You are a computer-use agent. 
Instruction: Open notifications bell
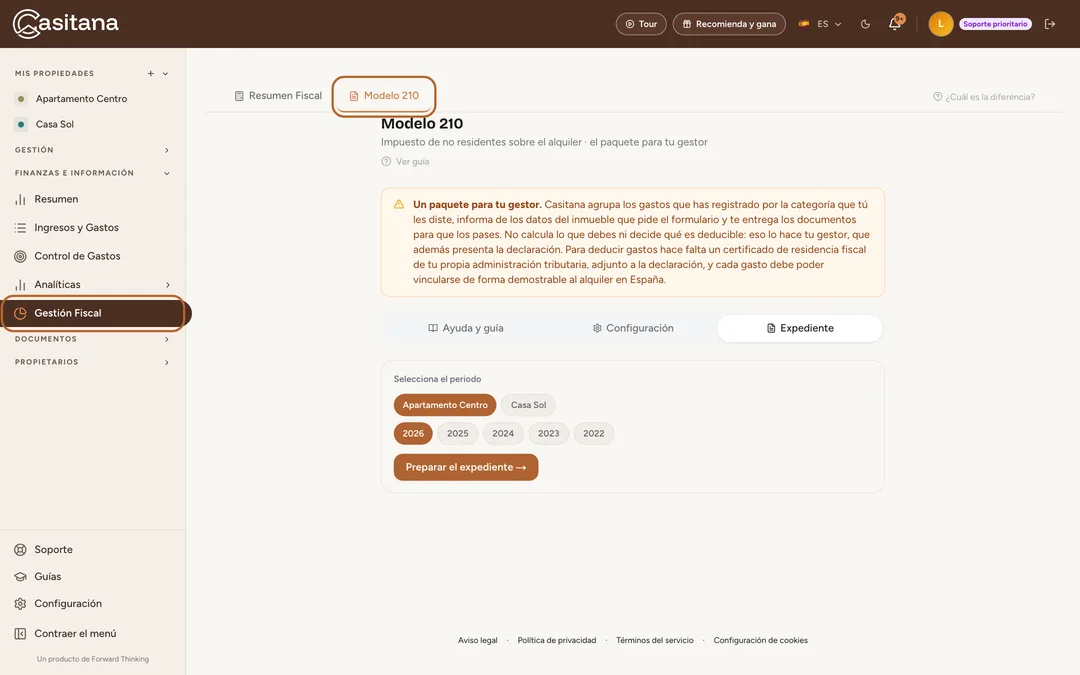pos(895,23)
